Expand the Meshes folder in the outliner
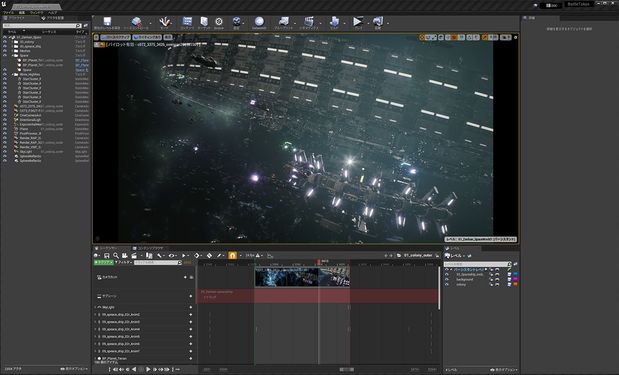This screenshot has height=375, width=619. 13,51
